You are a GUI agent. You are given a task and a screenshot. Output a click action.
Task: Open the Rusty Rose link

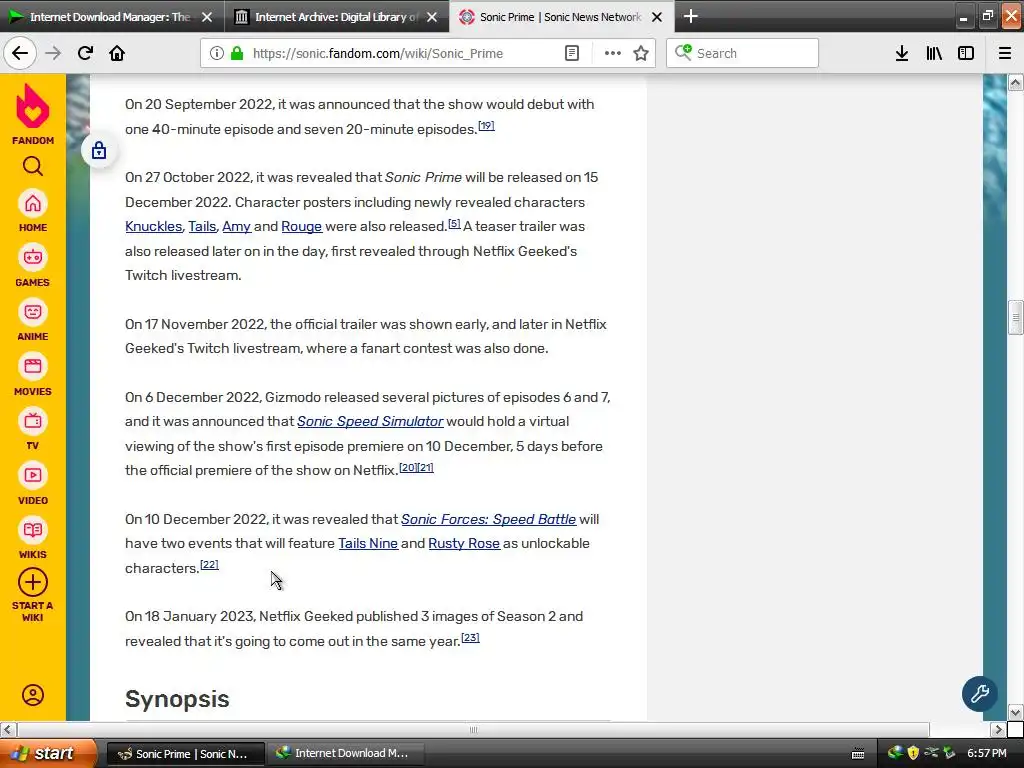(464, 543)
